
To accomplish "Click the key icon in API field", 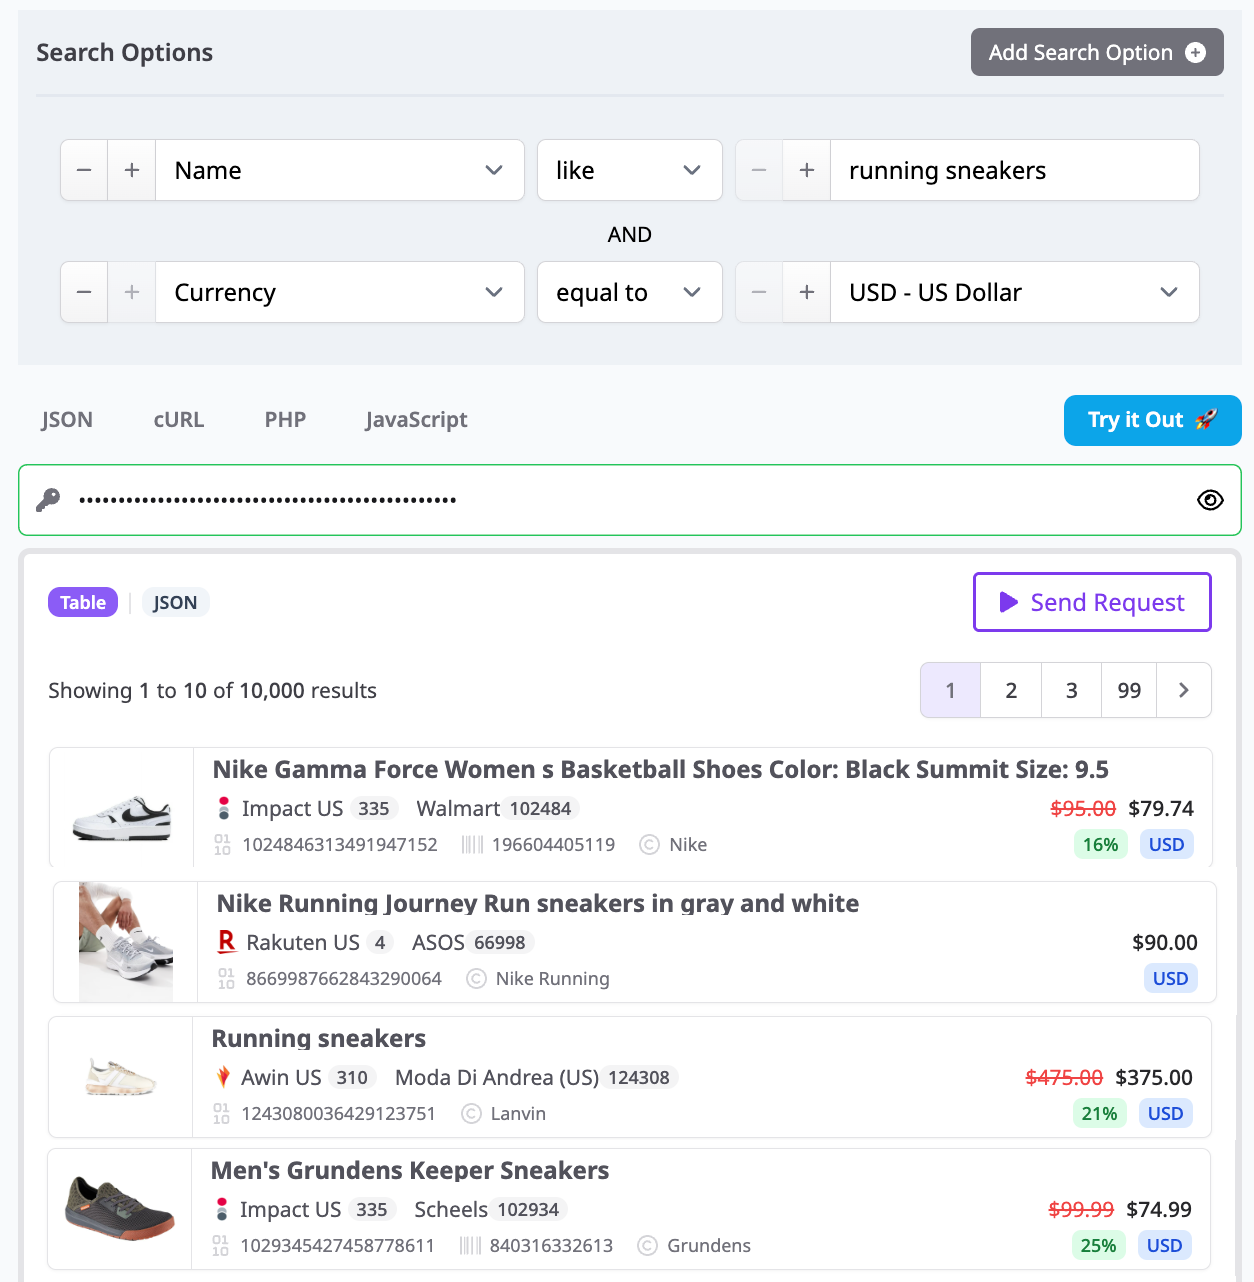I will (48, 500).
